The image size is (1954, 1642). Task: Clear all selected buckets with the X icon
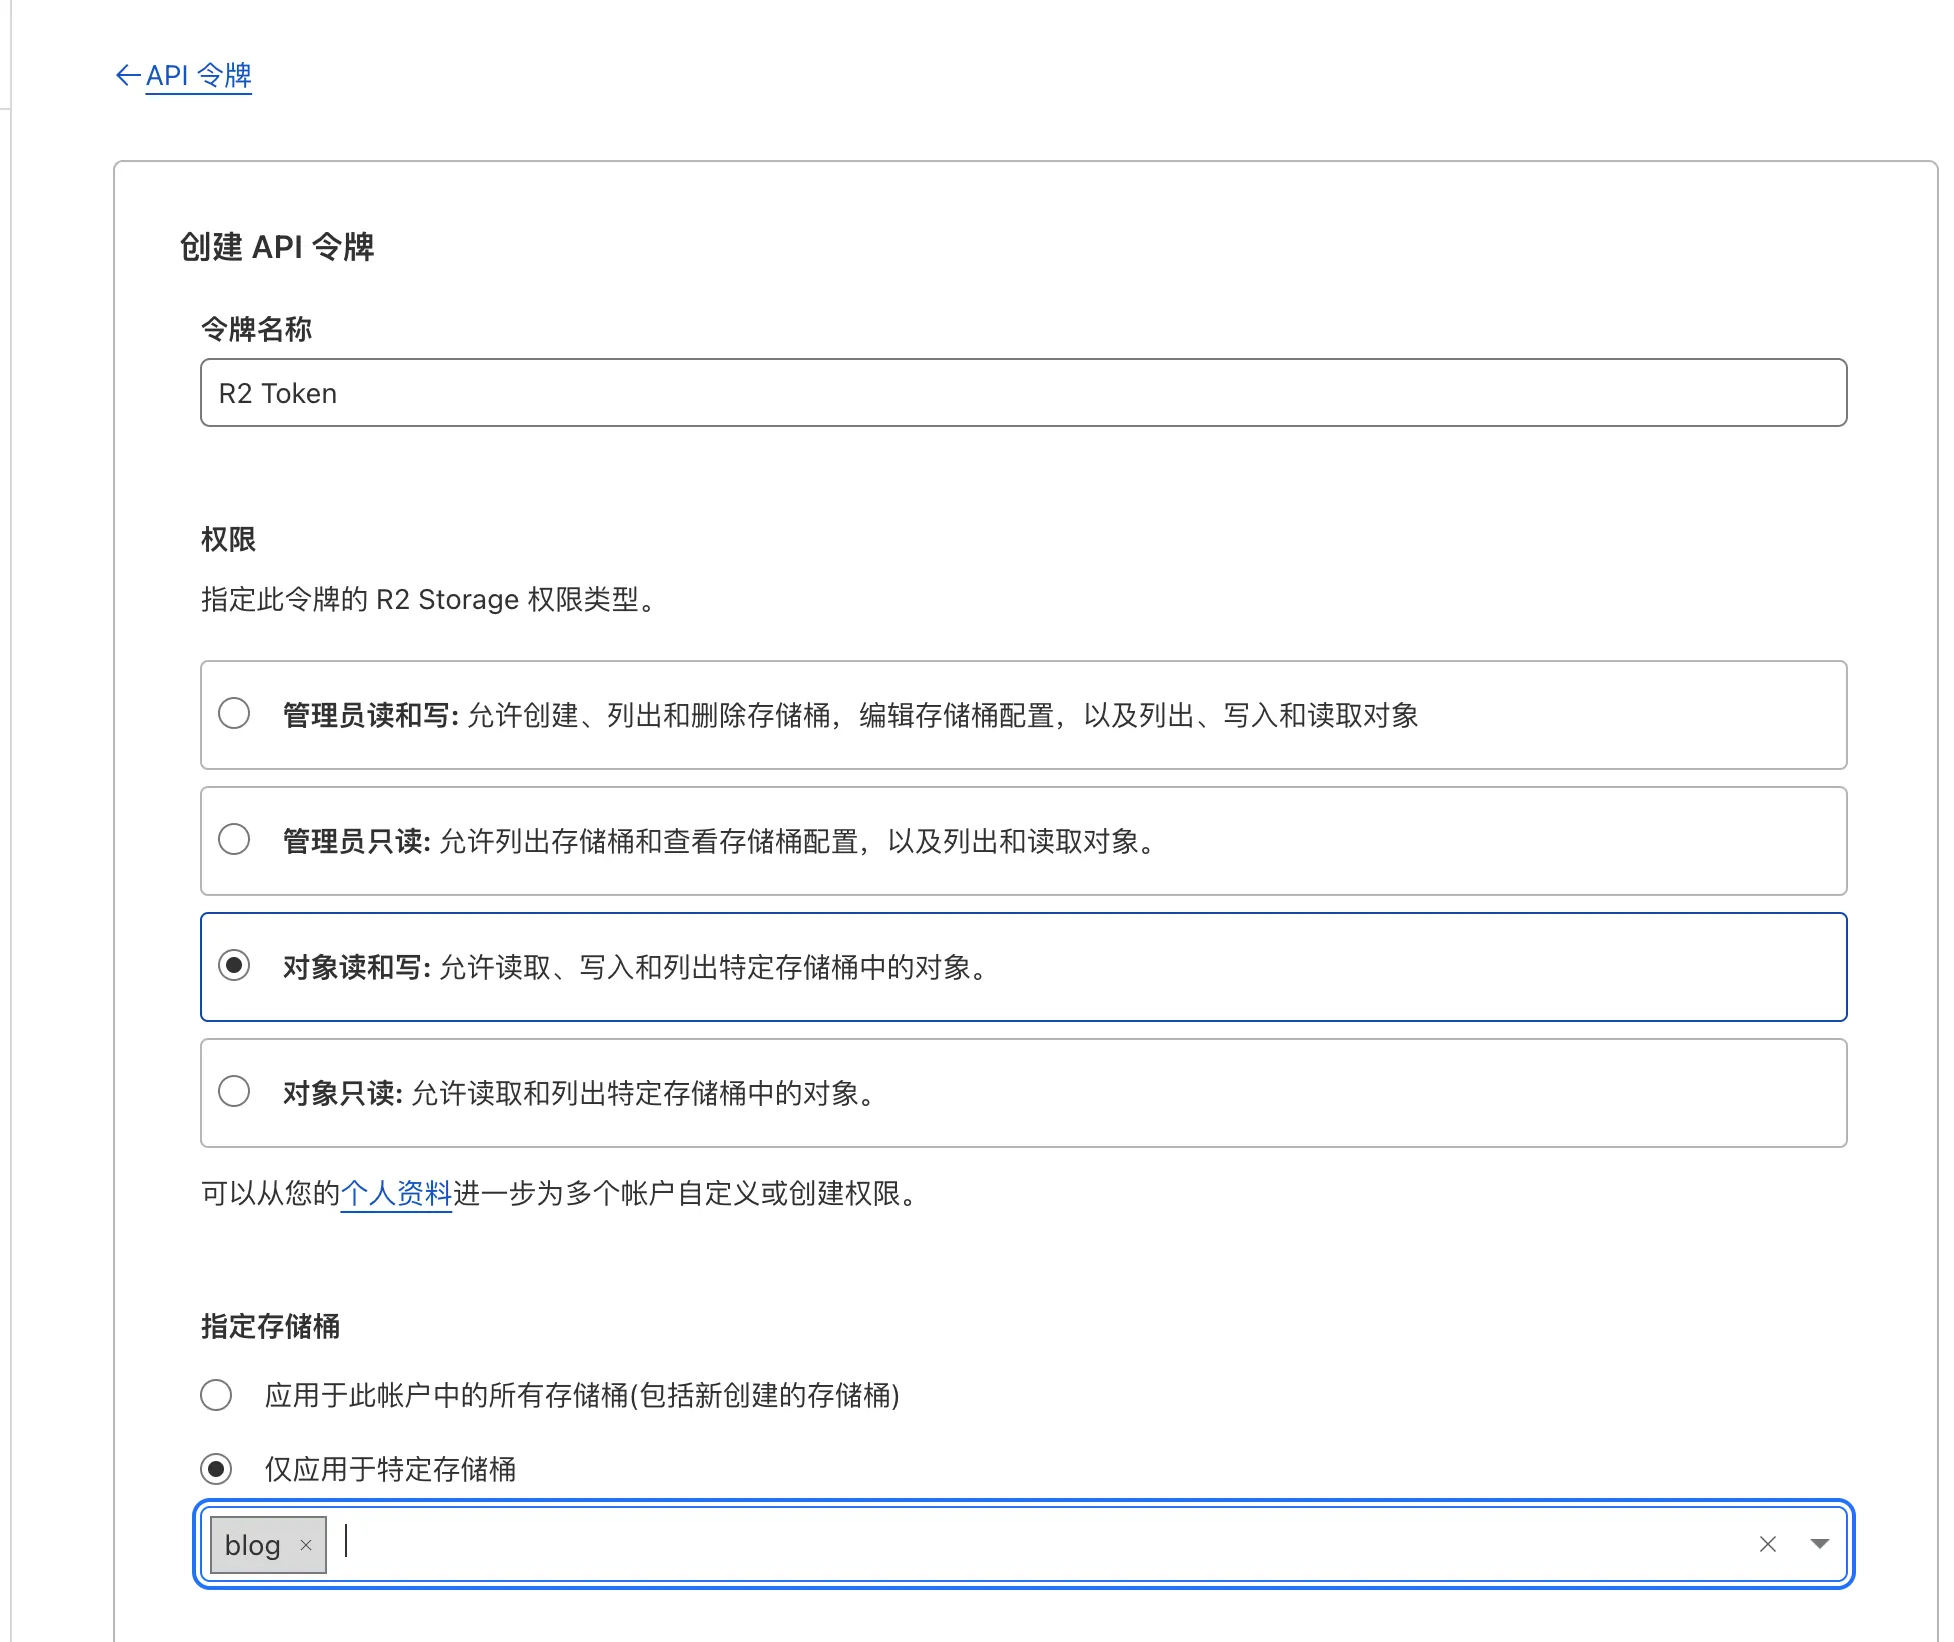click(x=1767, y=1544)
